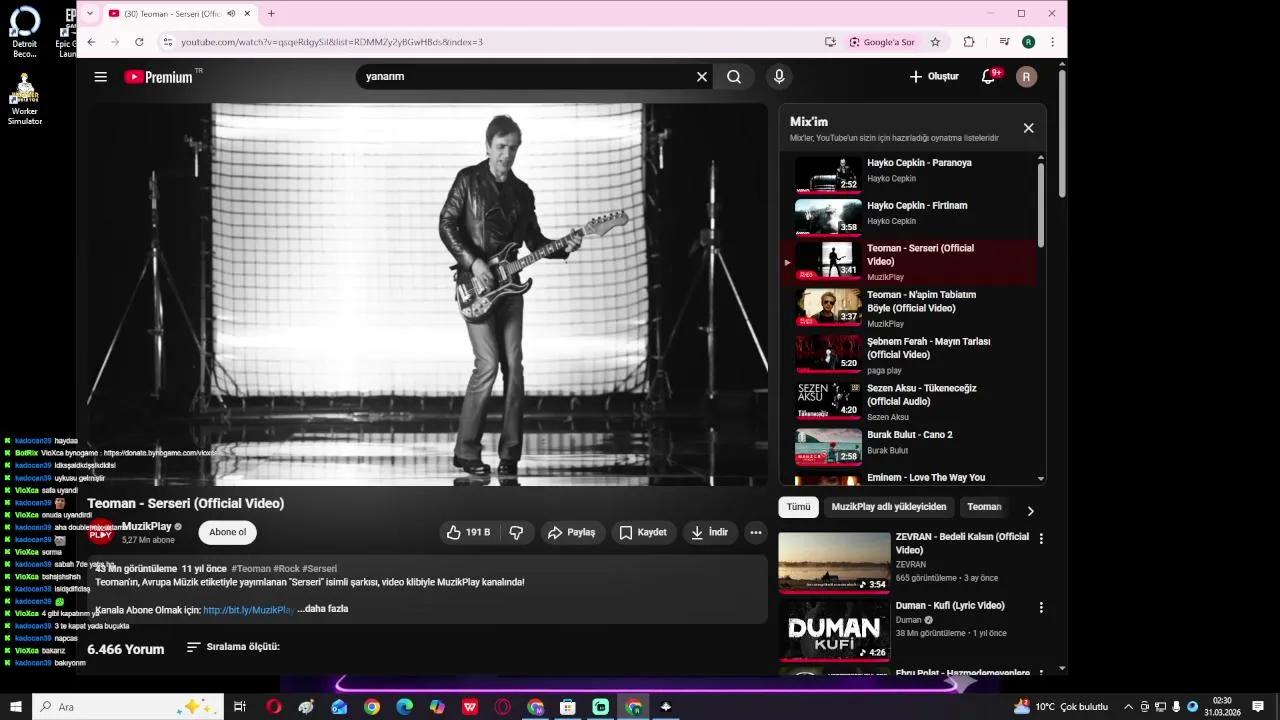Open the tab search dropdown chevron

(90, 14)
